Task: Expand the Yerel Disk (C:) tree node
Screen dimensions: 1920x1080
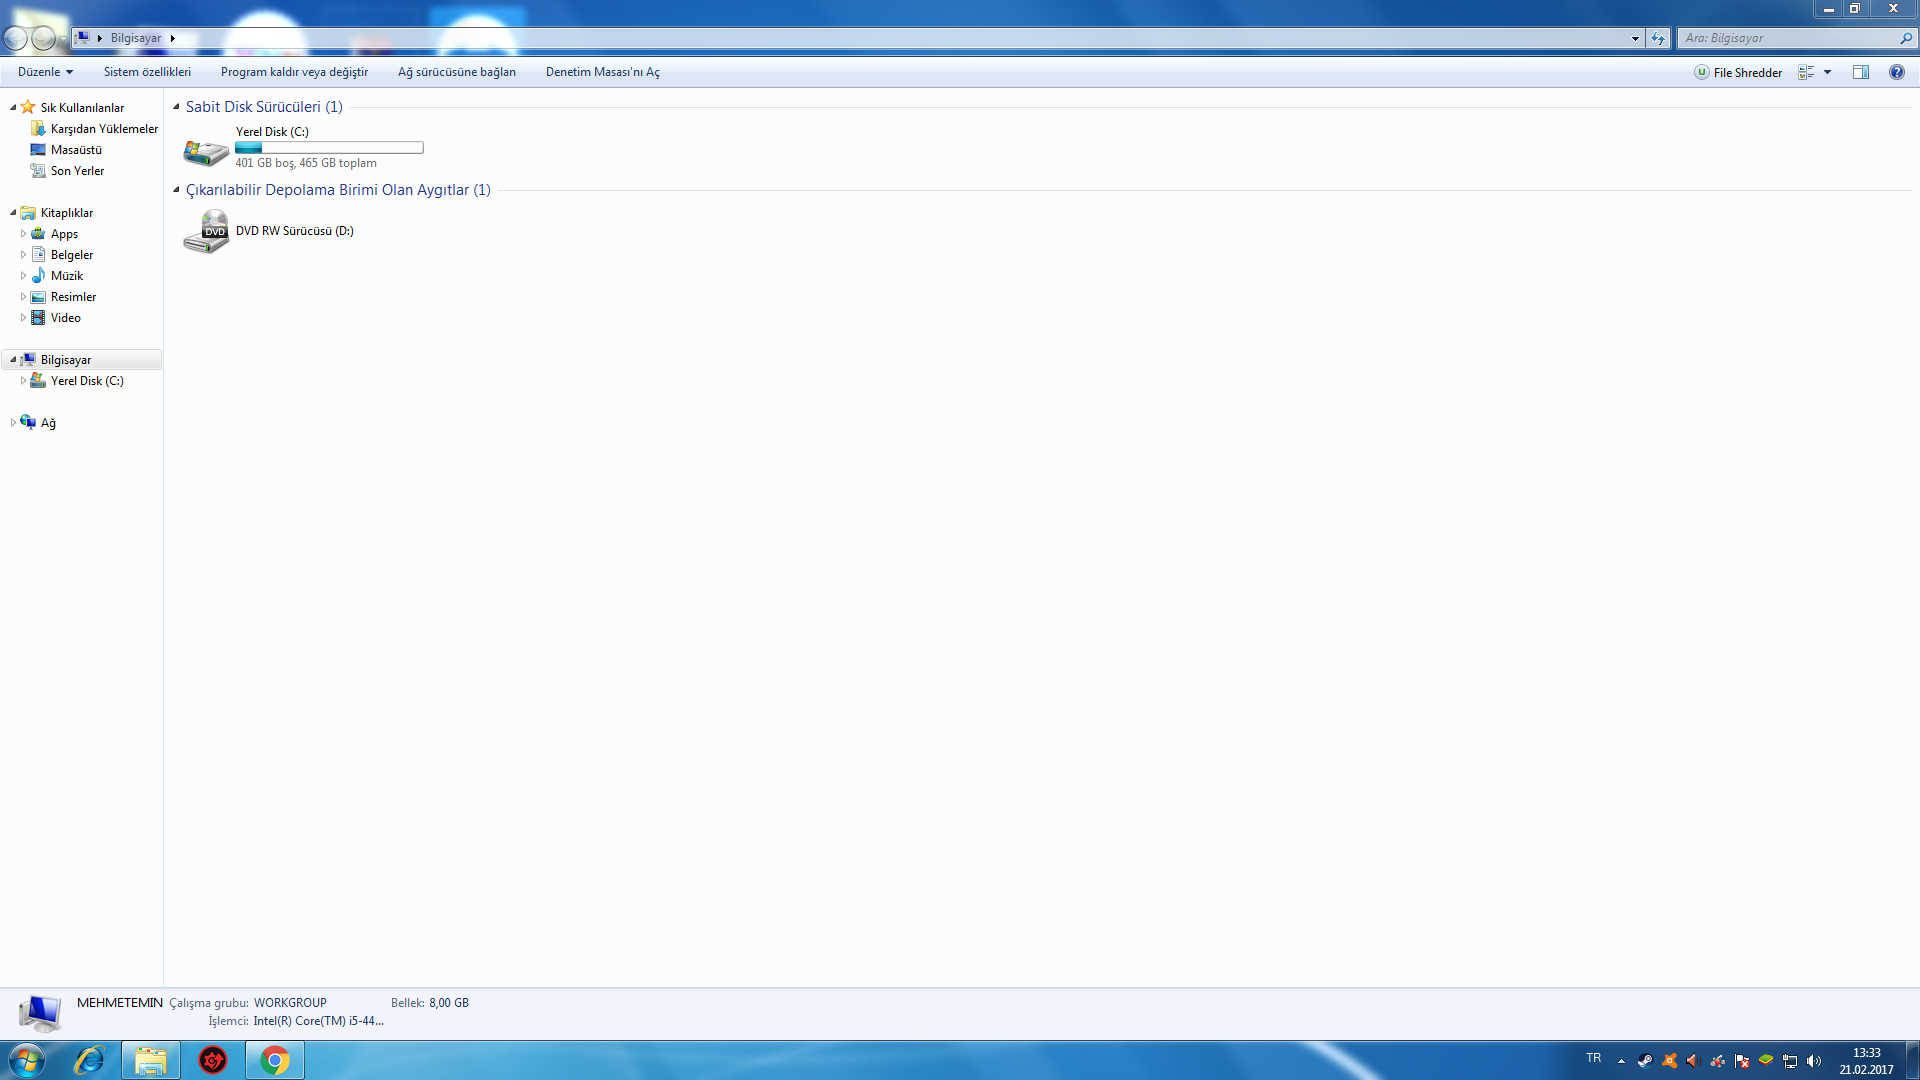Action: (x=23, y=381)
